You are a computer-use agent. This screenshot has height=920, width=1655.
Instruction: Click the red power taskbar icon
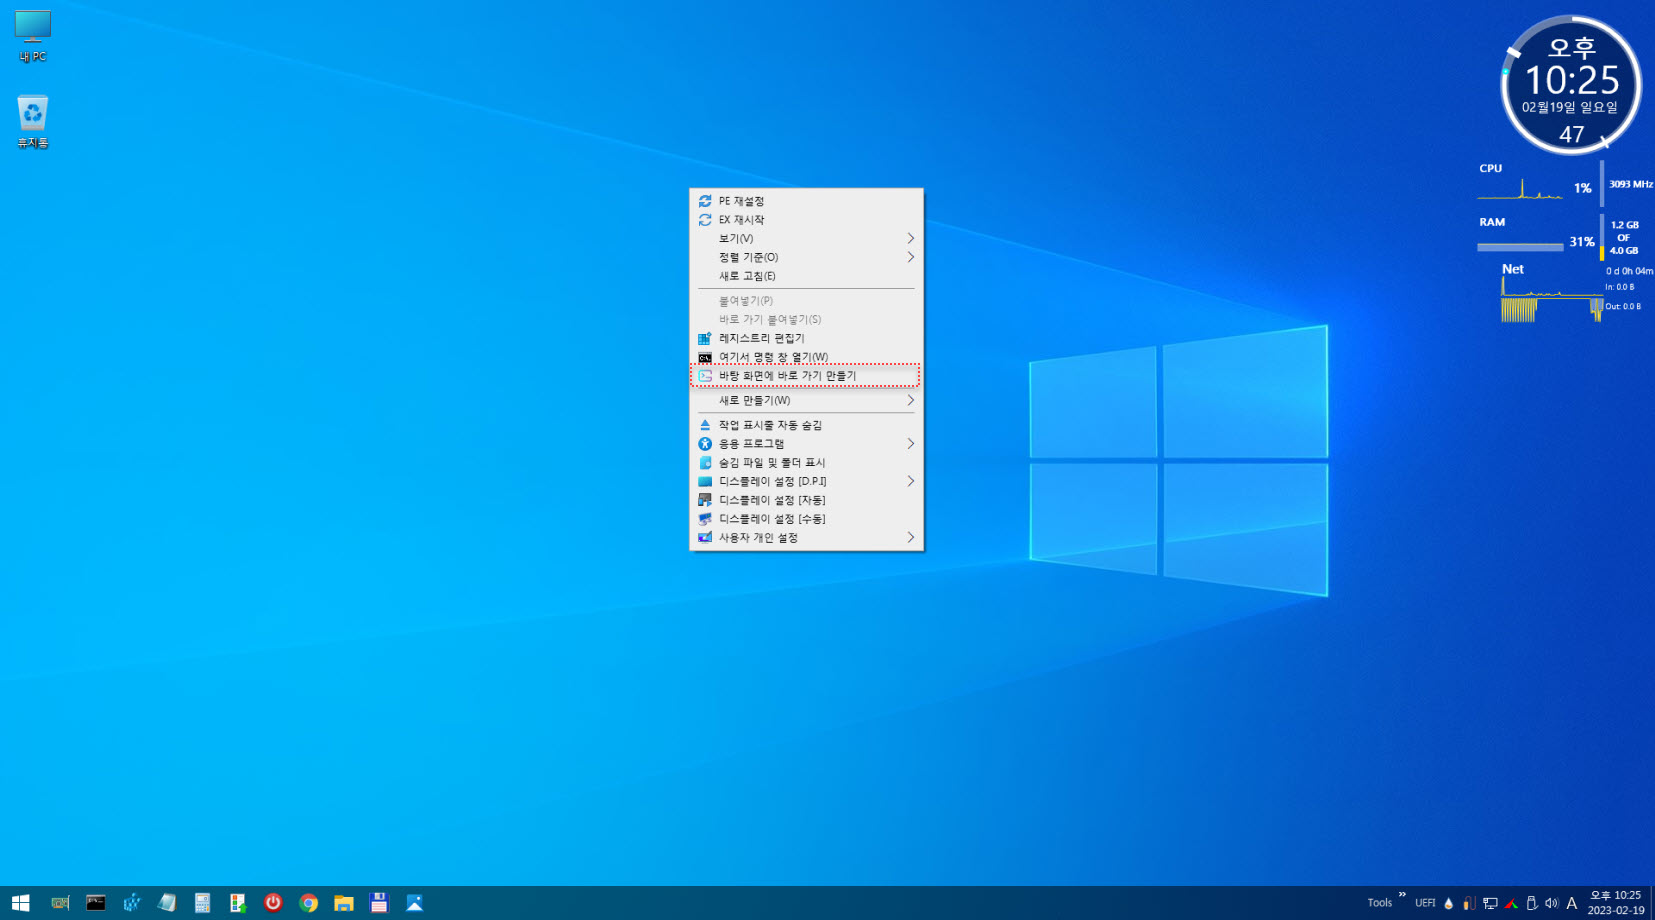click(273, 903)
